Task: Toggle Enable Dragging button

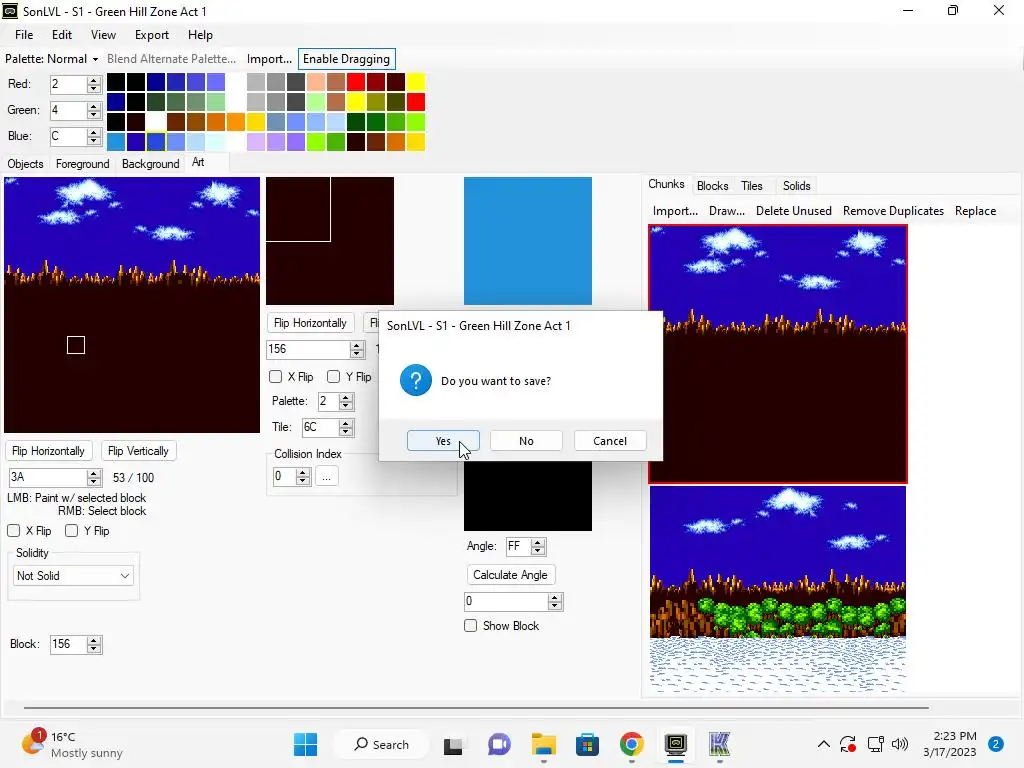Action: pyautogui.click(x=346, y=59)
